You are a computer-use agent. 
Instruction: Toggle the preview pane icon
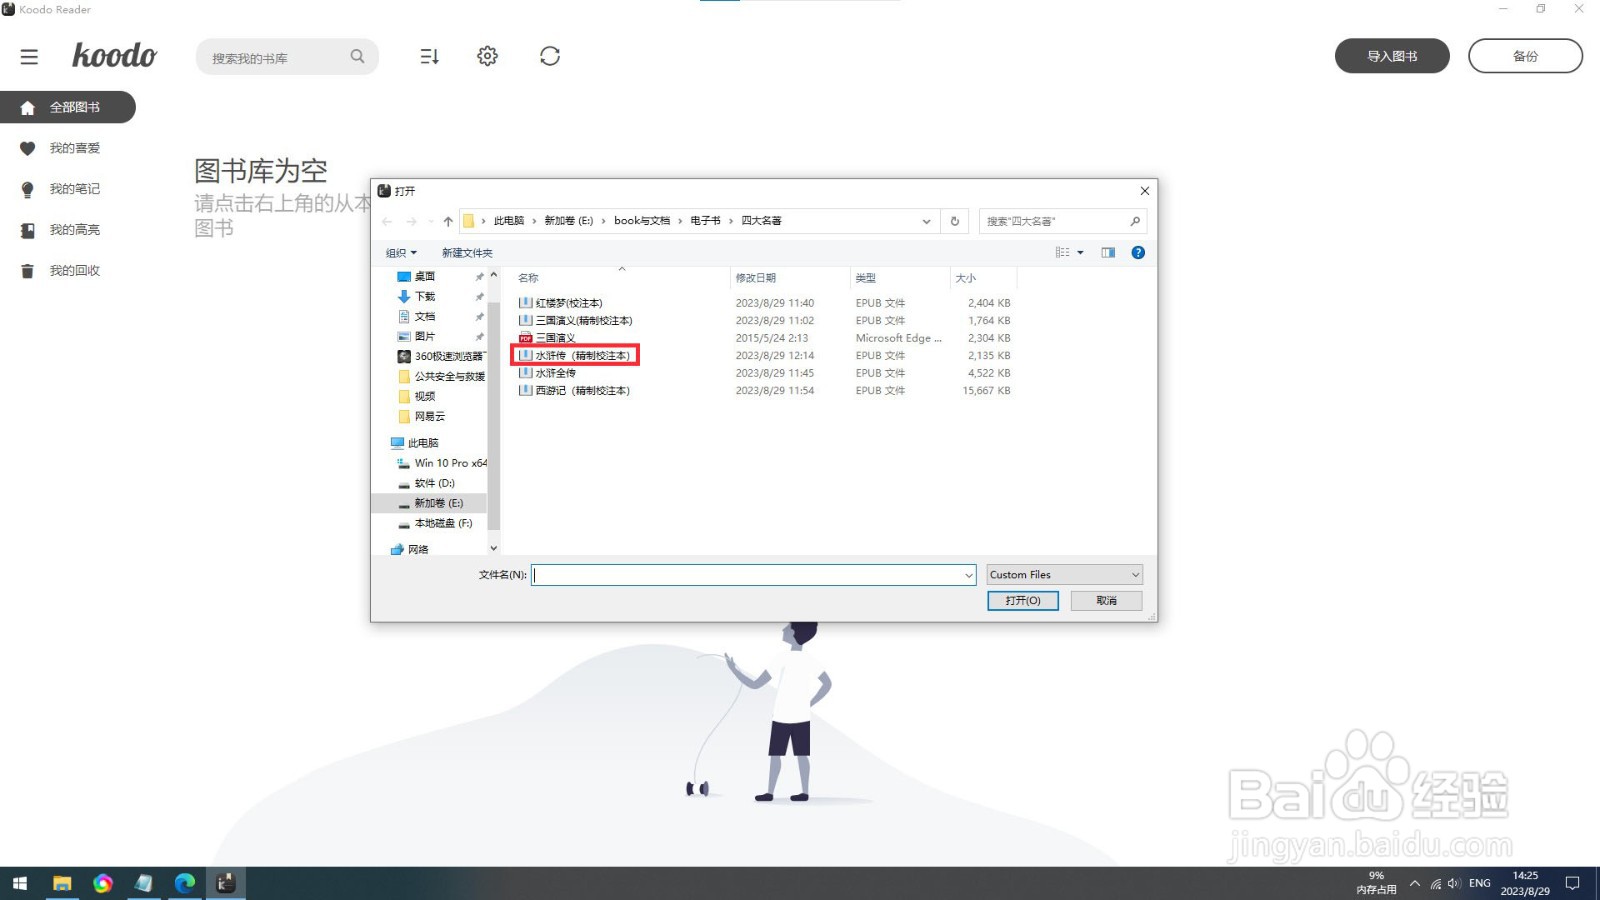(1108, 253)
